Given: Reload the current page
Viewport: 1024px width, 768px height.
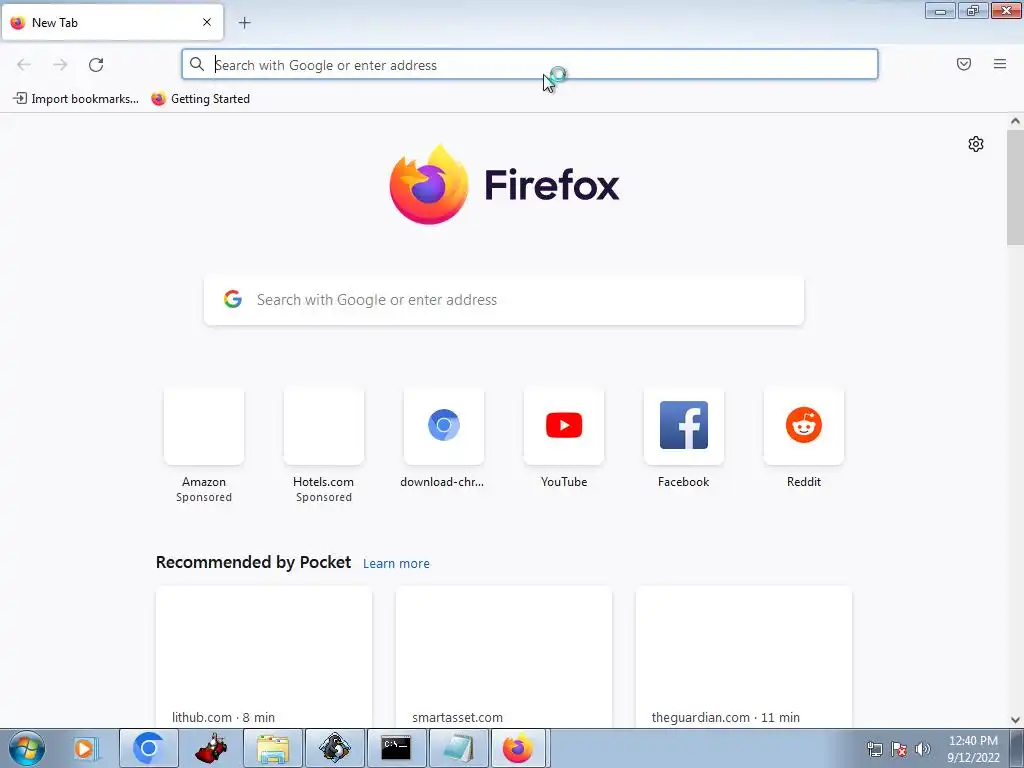Looking at the screenshot, I should pyautogui.click(x=96, y=65).
